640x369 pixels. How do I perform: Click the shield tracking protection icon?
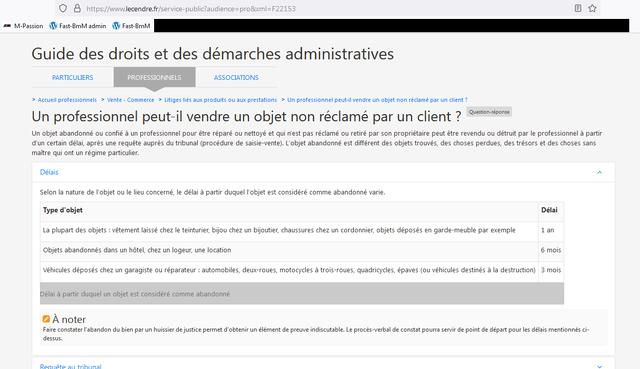[63, 8]
